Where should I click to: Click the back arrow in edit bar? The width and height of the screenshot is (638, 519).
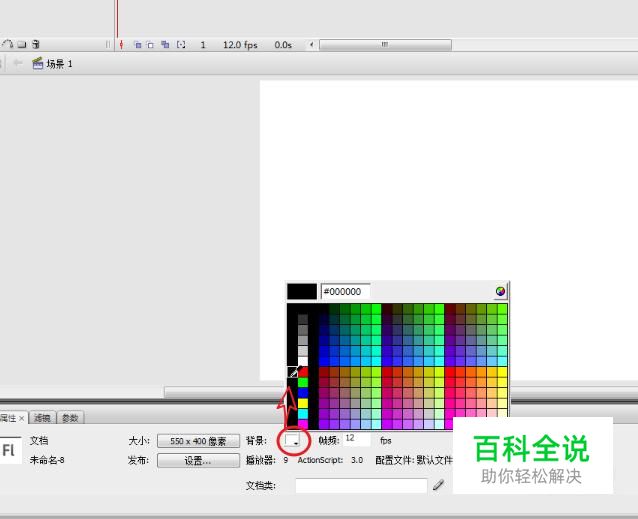(x=17, y=63)
